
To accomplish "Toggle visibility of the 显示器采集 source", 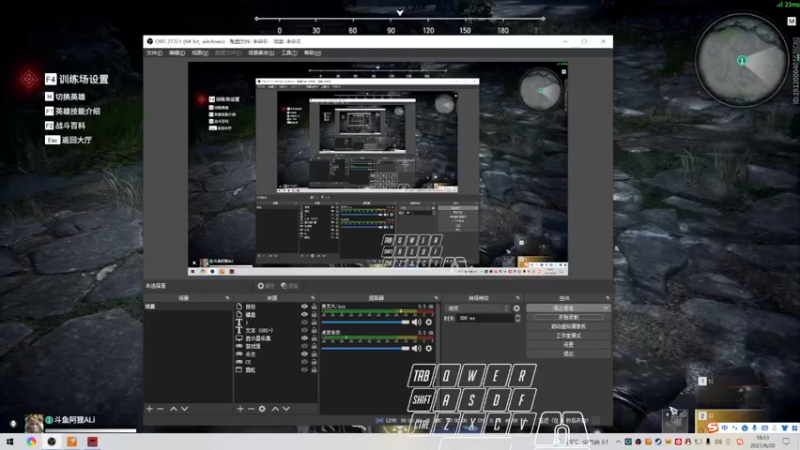I will point(305,338).
